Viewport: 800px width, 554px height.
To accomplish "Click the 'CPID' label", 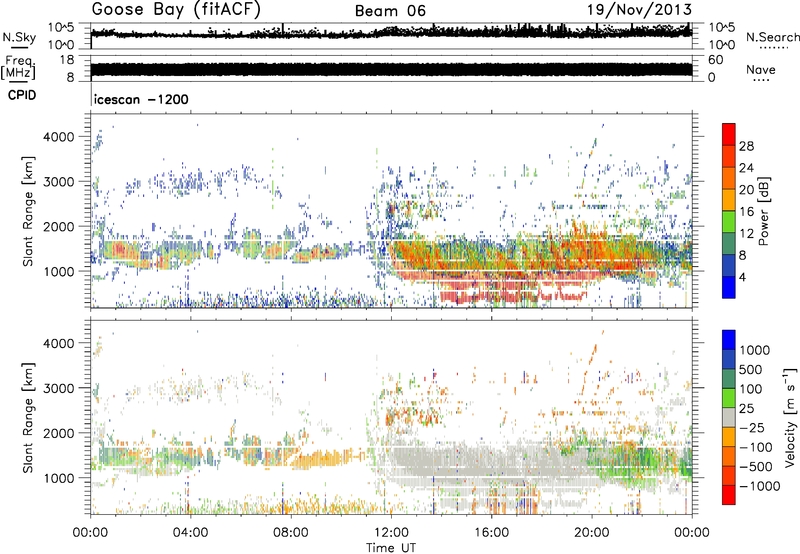I will point(21,95).
